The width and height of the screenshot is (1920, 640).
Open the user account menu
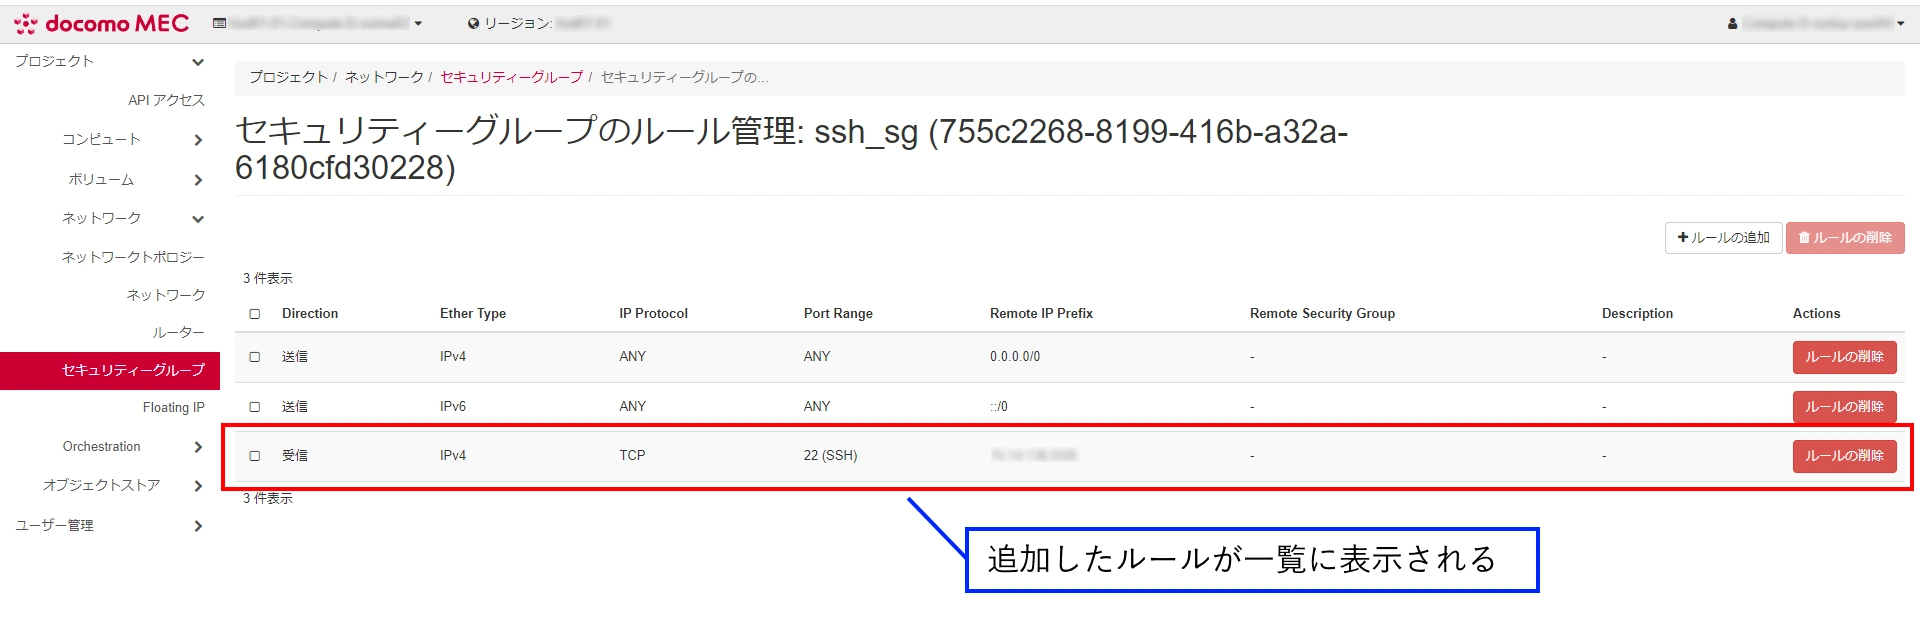tap(1815, 23)
